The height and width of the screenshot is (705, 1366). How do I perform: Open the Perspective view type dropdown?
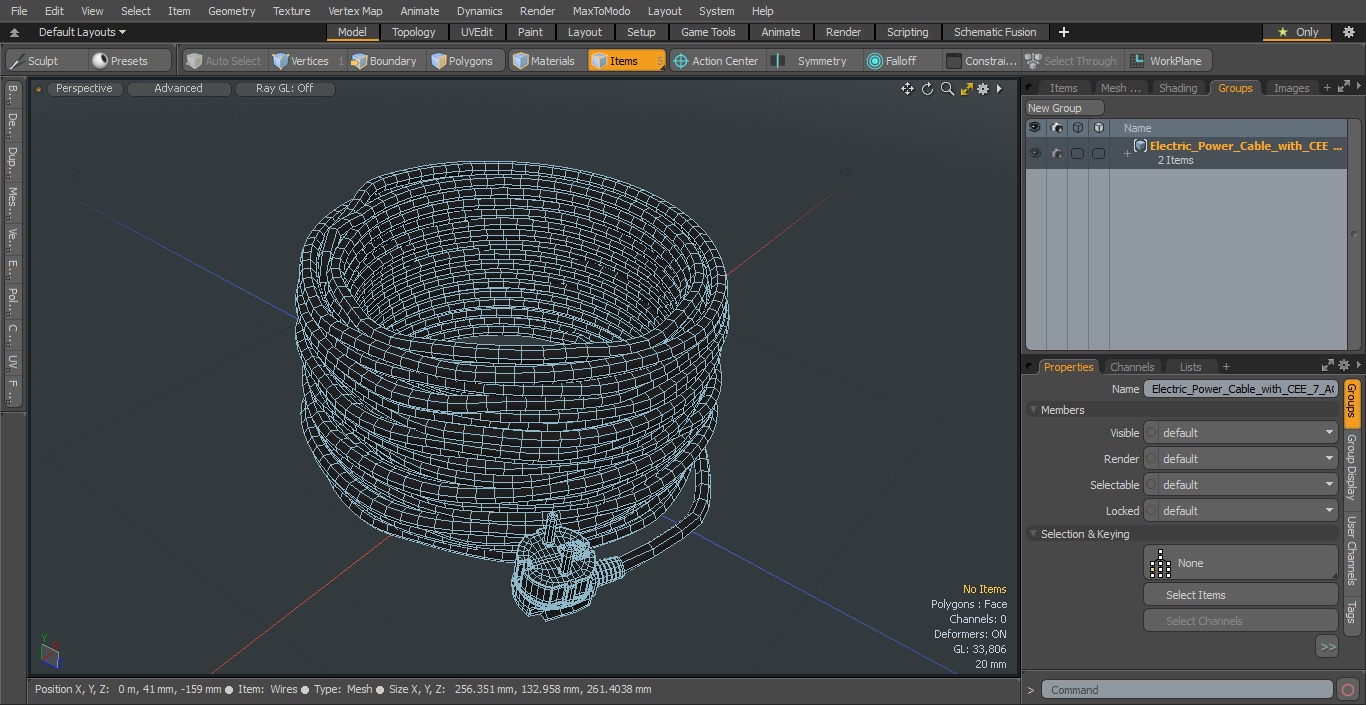(x=84, y=89)
